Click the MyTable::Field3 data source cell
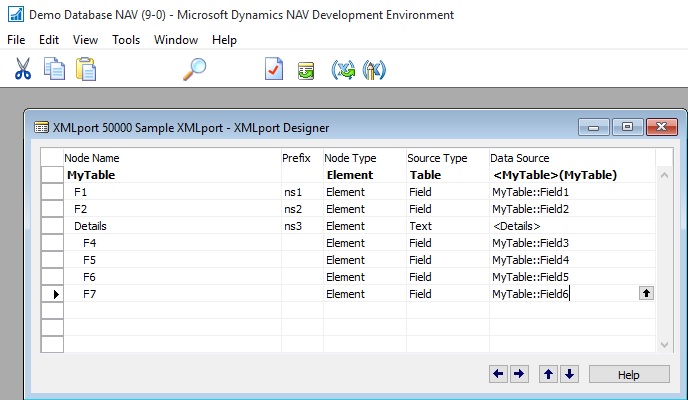 tap(572, 243)
